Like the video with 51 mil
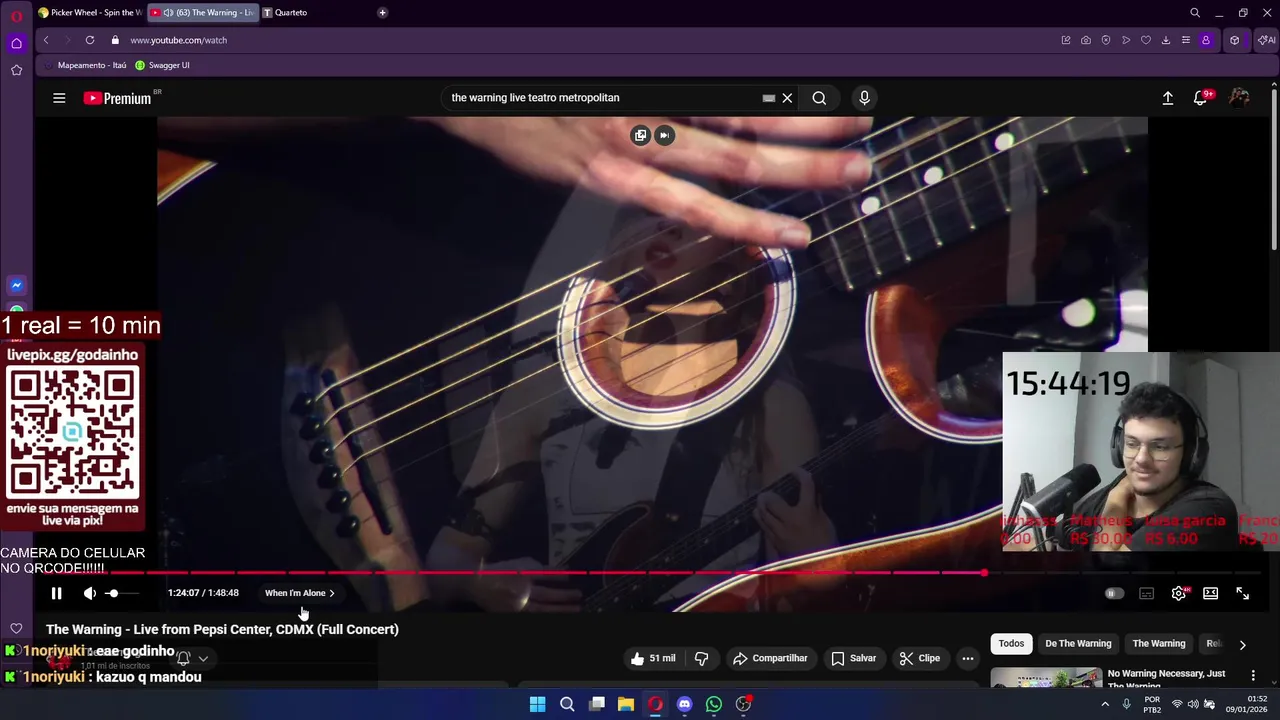The image size is (1280, 720). click(x=652, y=658)
